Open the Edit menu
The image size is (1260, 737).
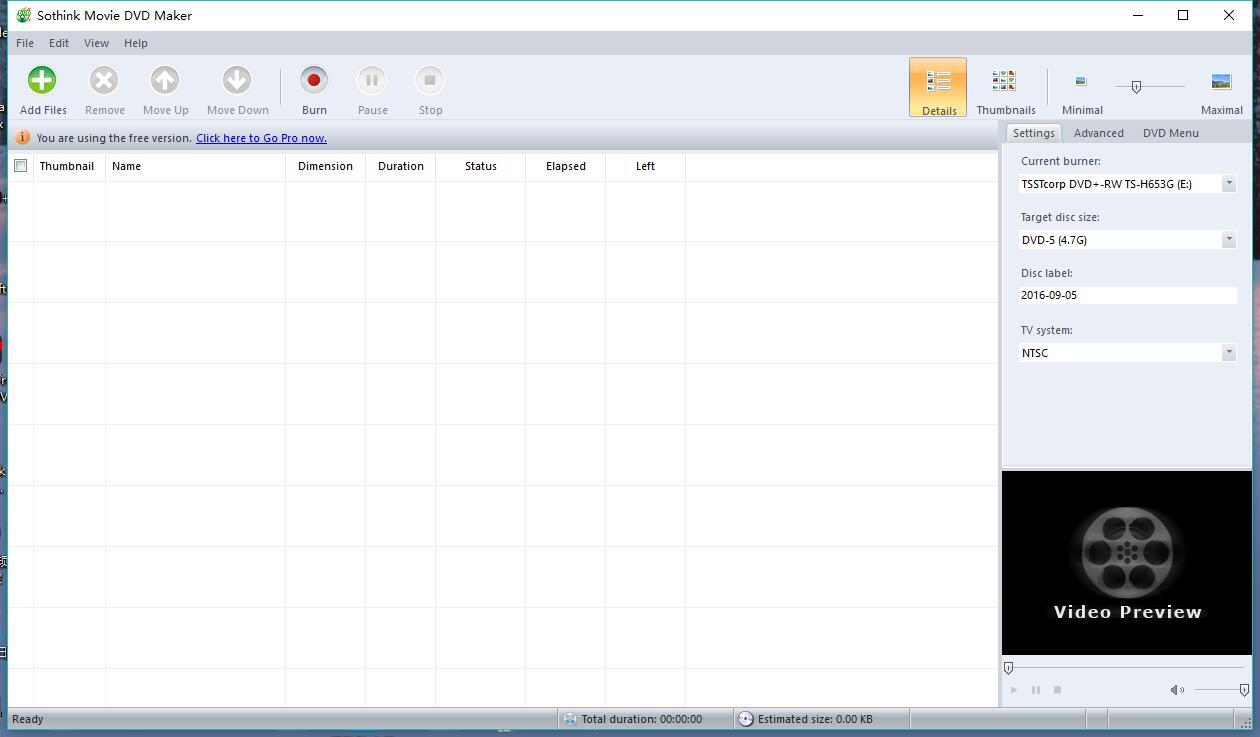(x=59, y=43)
